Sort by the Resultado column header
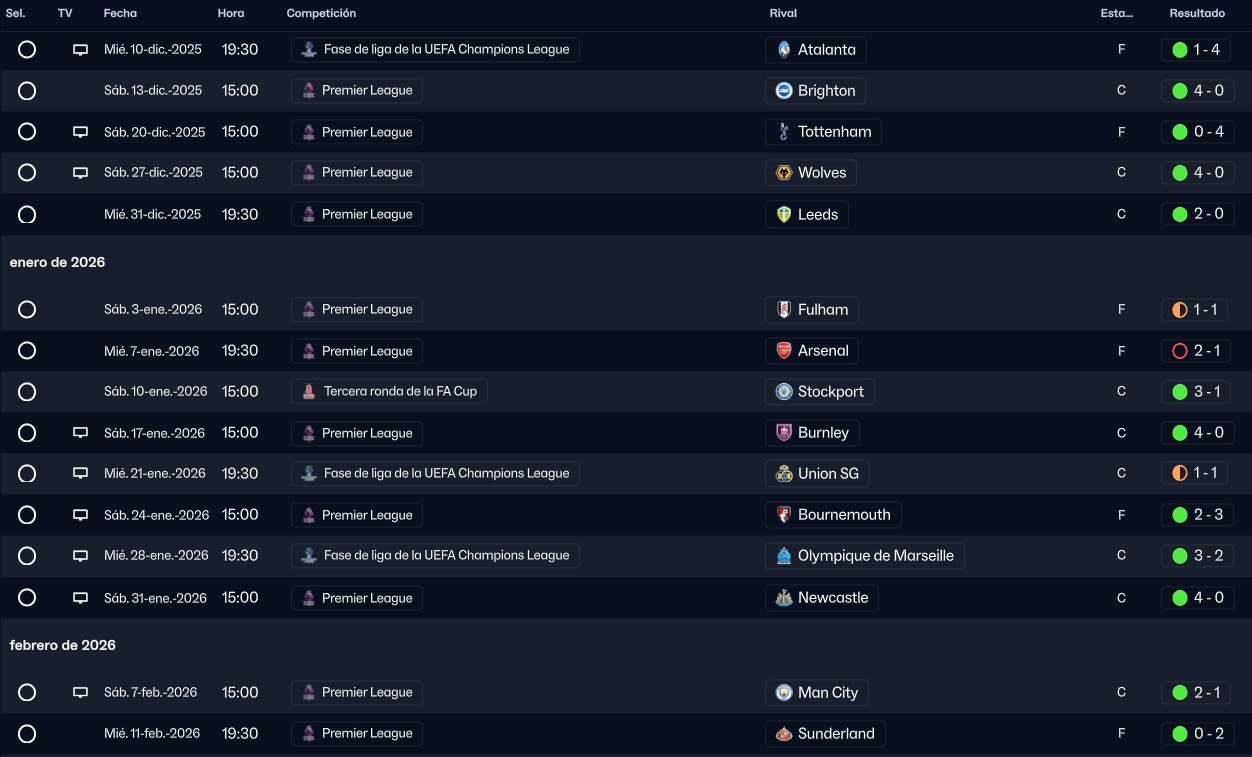 coord(1197,14)
